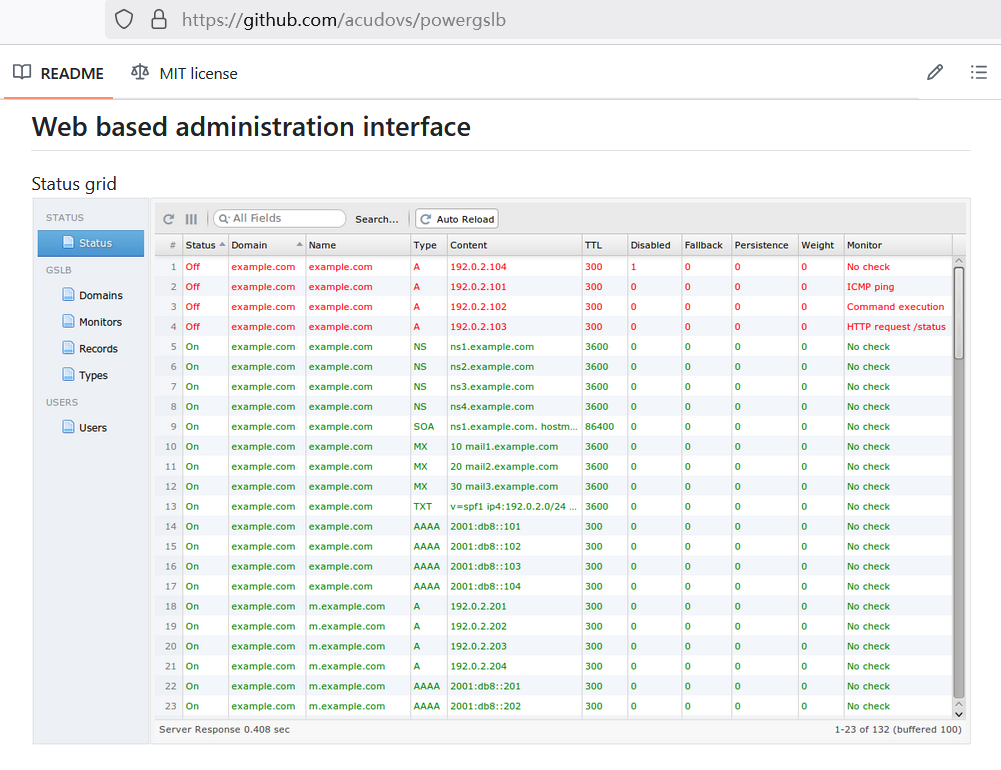The height and width of the screenshot is (770, 1001).
Task: Click the pencil edit README icon
Action: pos(935,72)
